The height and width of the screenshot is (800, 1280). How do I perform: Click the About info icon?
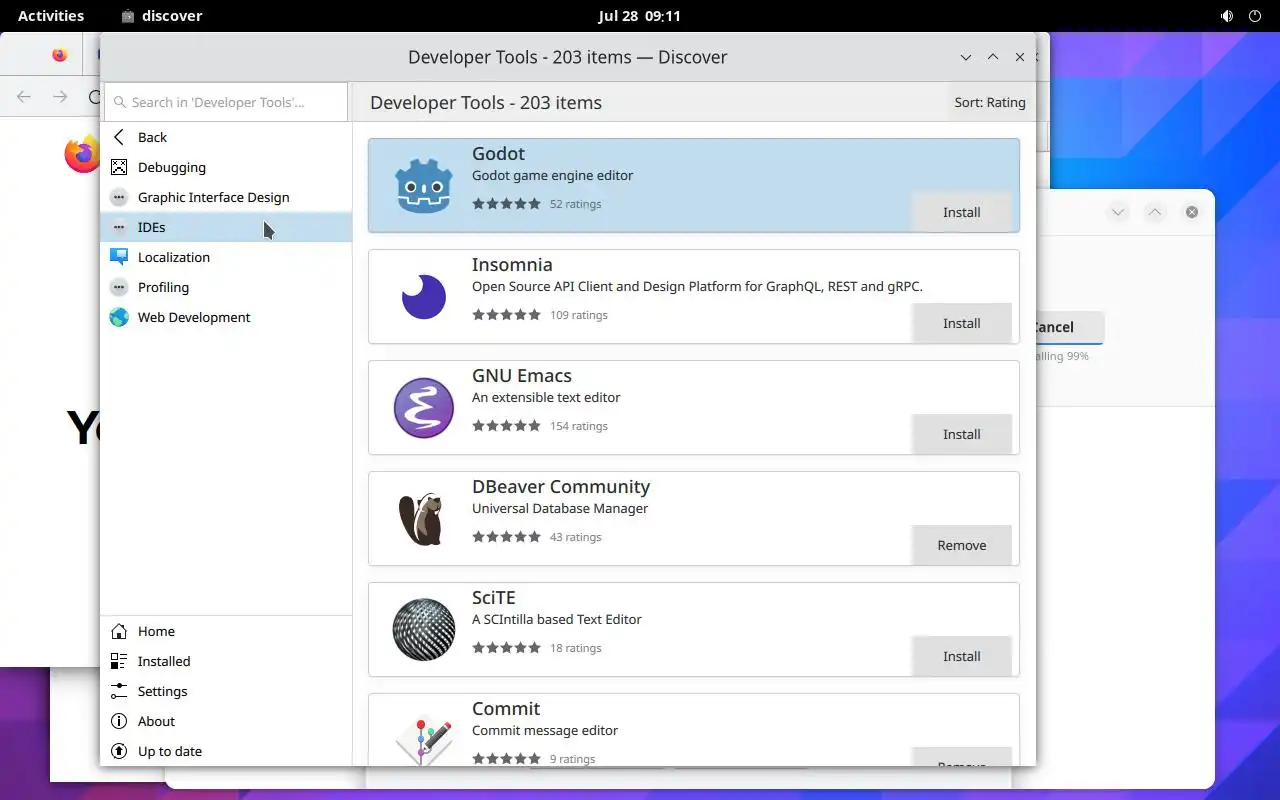click(x=119, y=721)
